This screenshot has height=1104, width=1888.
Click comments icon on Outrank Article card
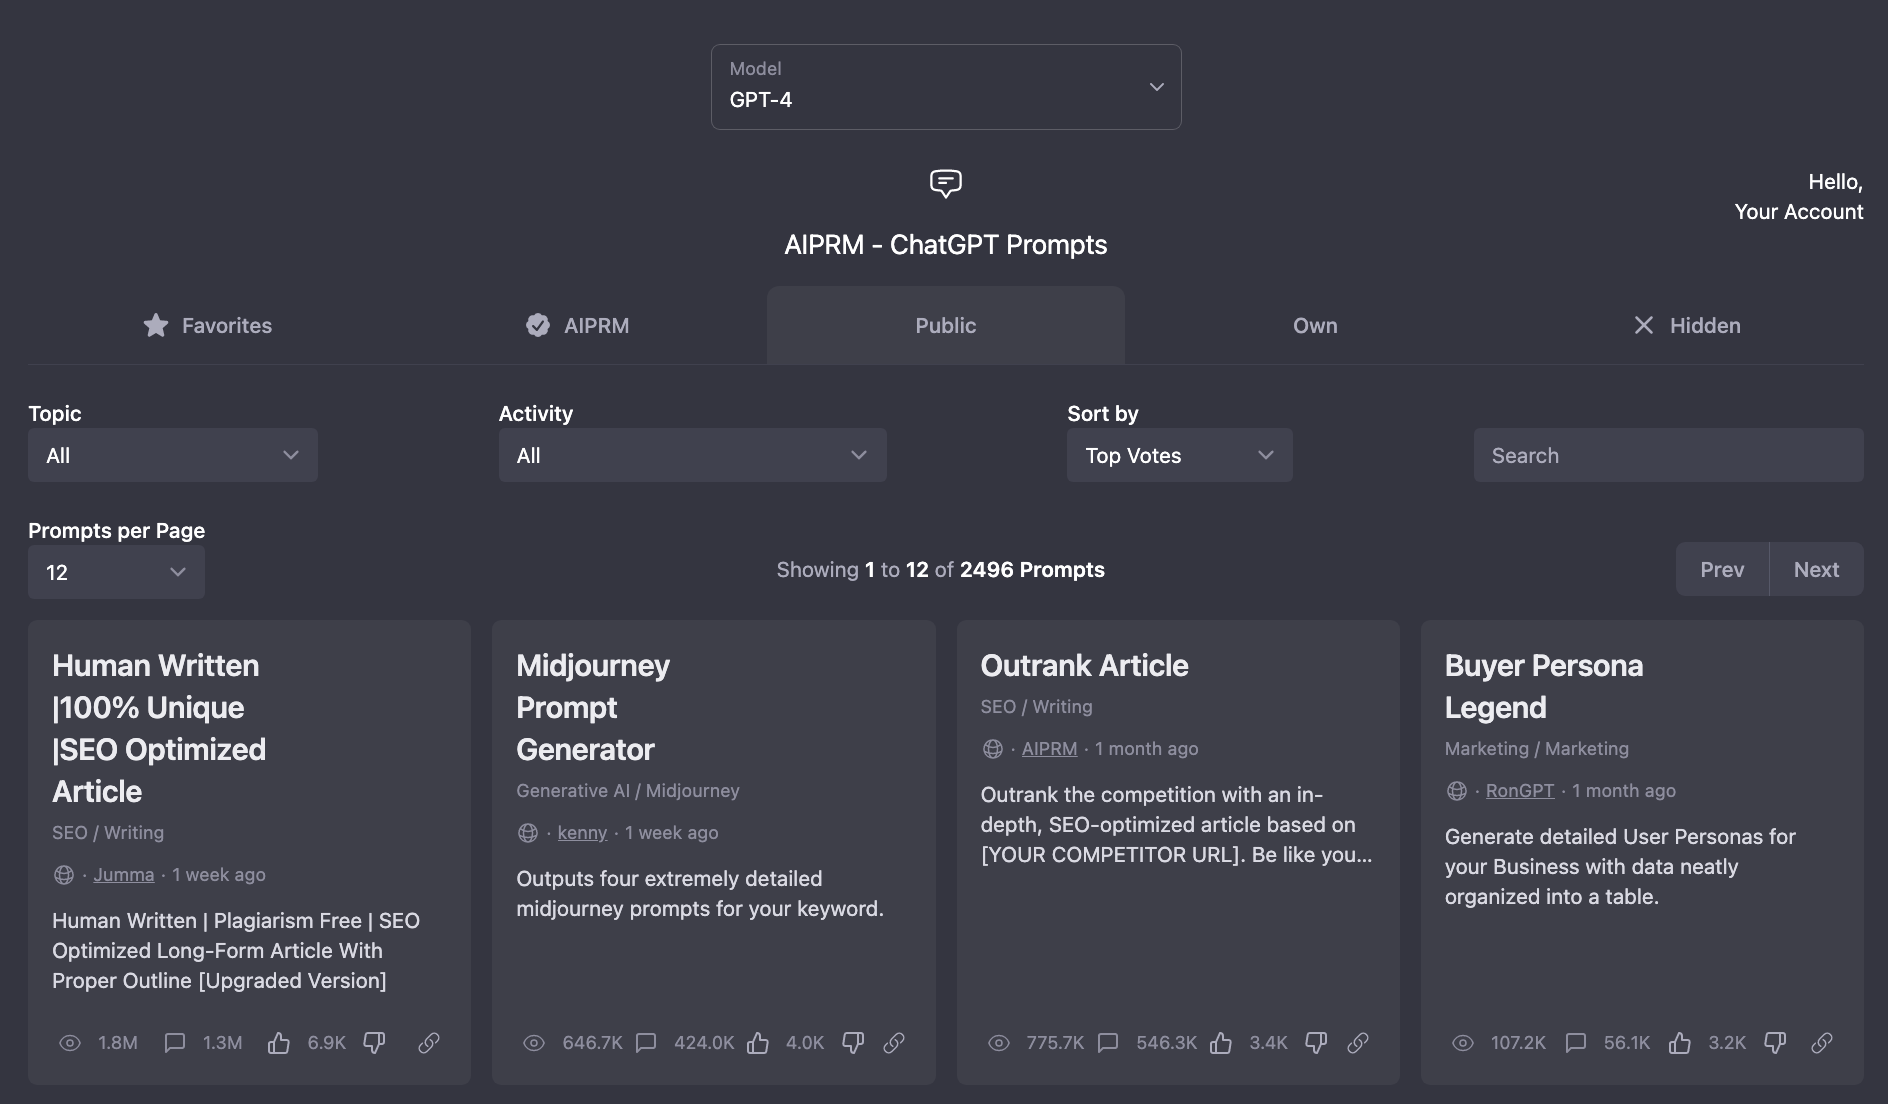click(x=1108, y=1043)
